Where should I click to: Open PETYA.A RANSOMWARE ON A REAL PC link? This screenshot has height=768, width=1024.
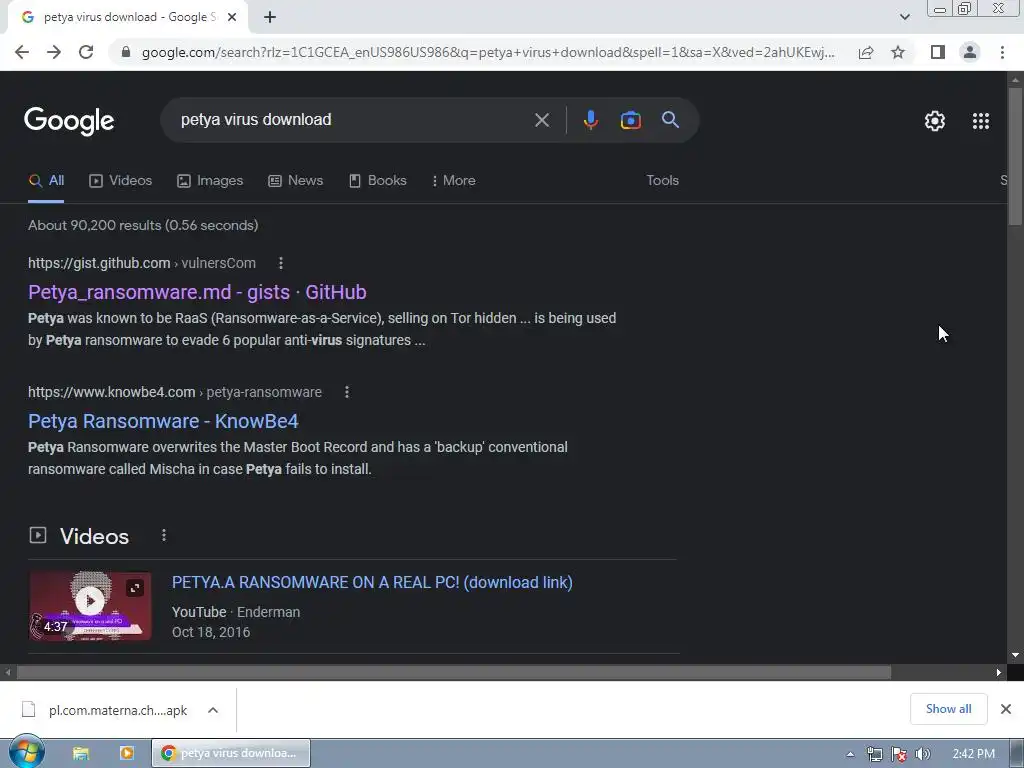[372, 583]
